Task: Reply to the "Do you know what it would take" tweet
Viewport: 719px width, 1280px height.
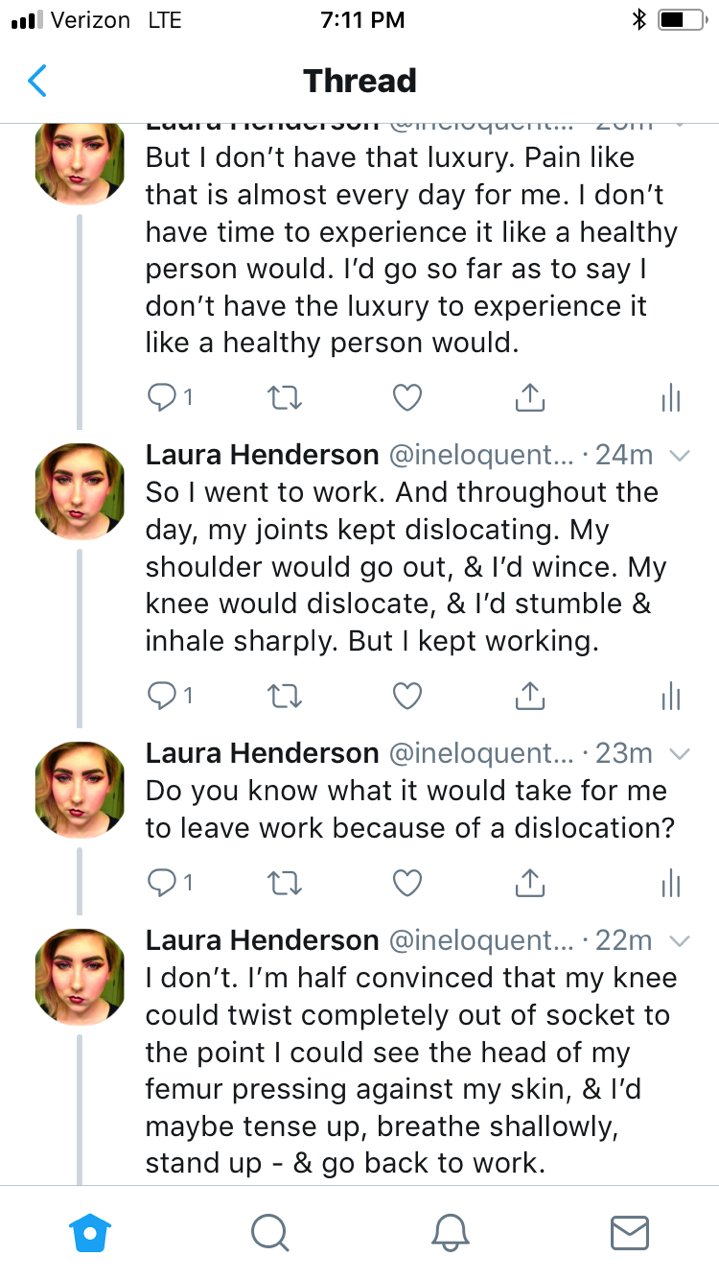Action: [161, 882]
